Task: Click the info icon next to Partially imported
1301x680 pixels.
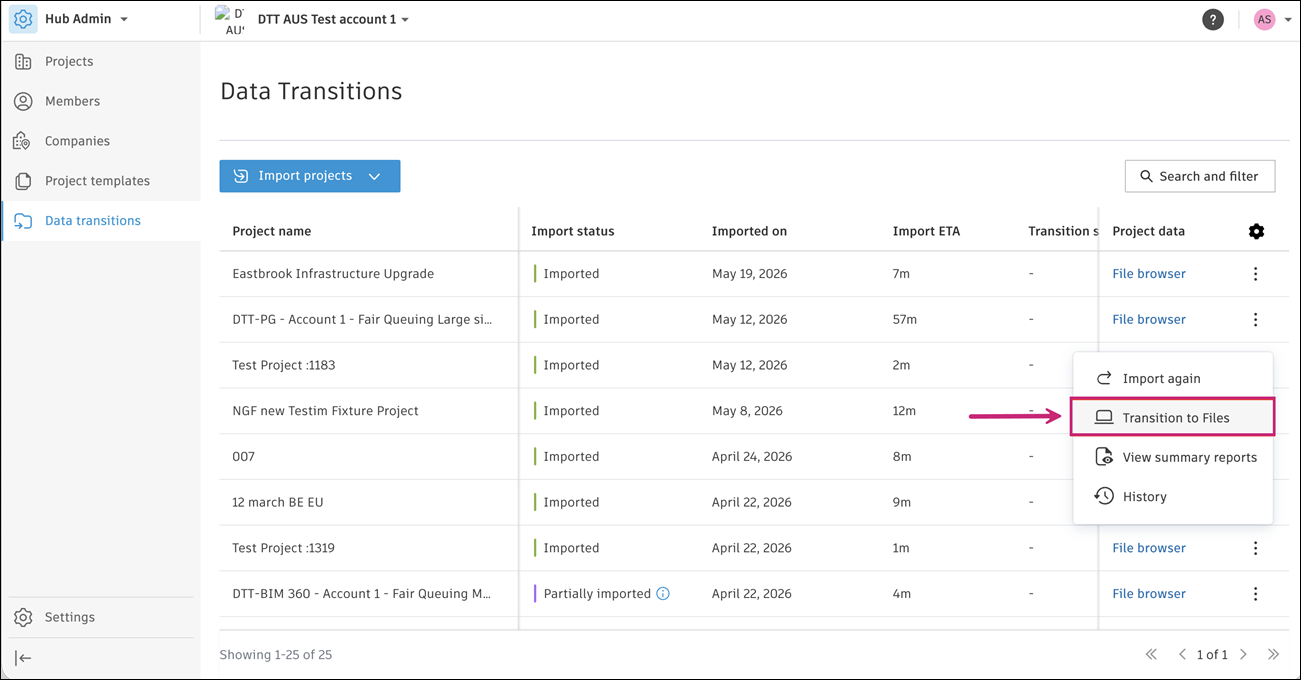Action: pyautogui.click(x=662, y=594)
